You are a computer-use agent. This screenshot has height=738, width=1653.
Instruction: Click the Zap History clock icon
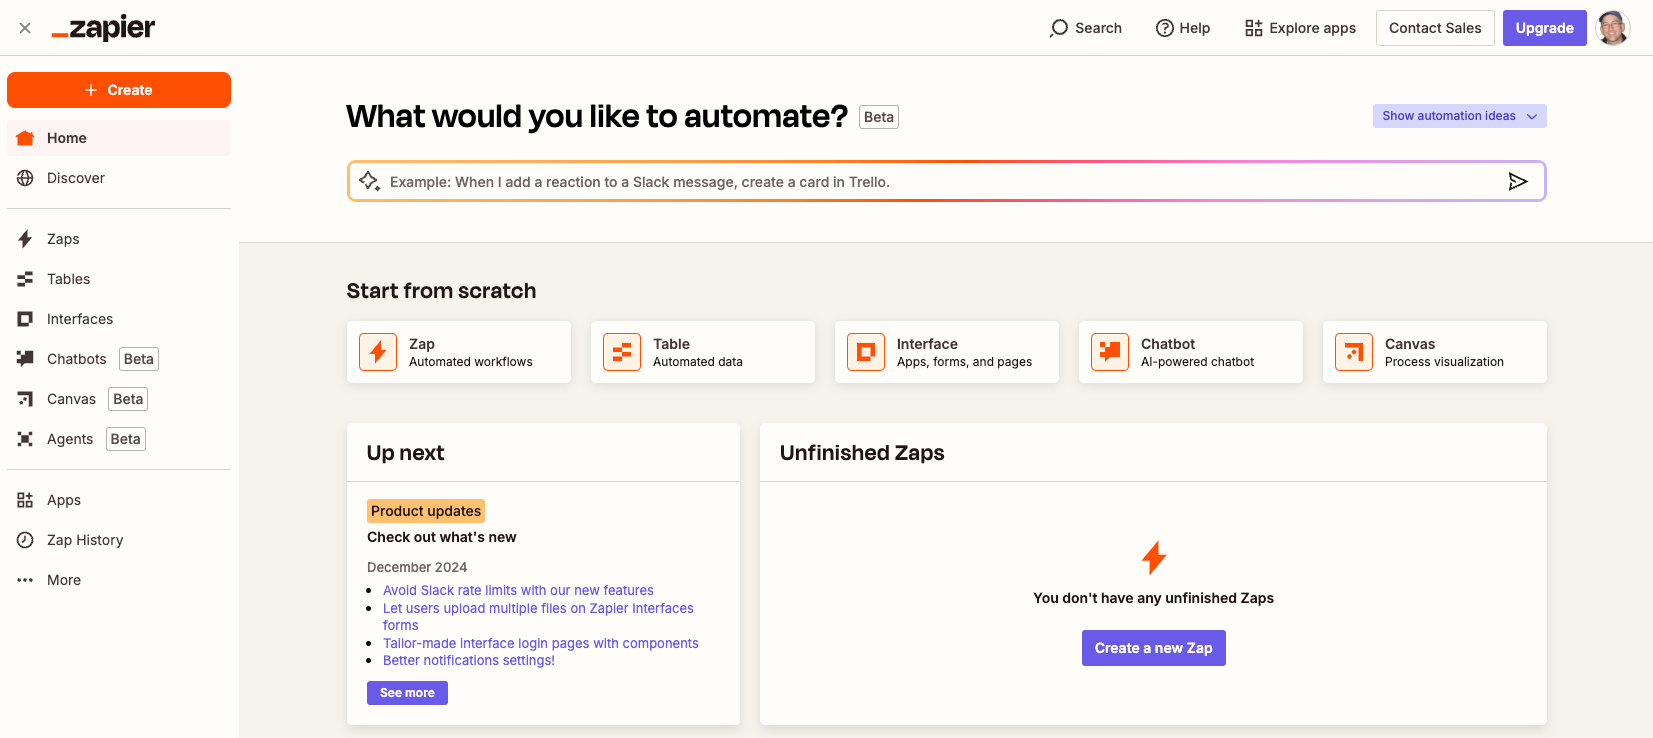25,540
